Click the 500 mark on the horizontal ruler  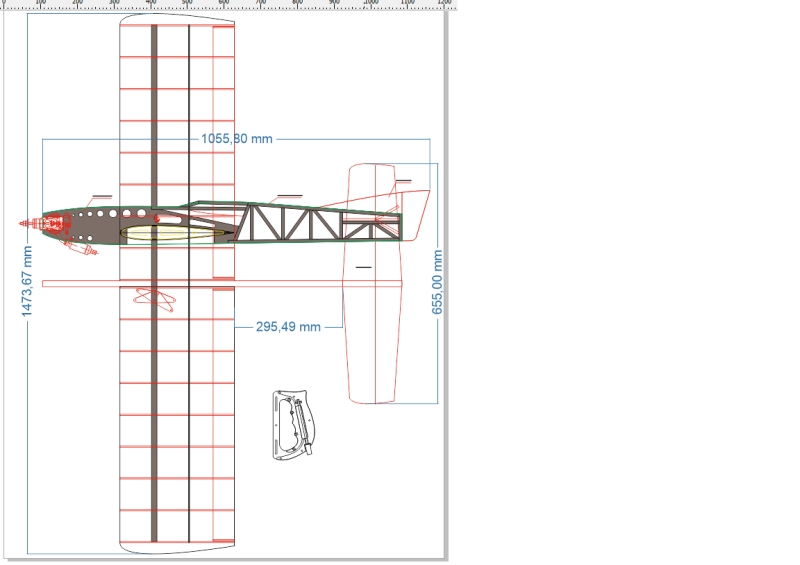(x=187, y=3)
